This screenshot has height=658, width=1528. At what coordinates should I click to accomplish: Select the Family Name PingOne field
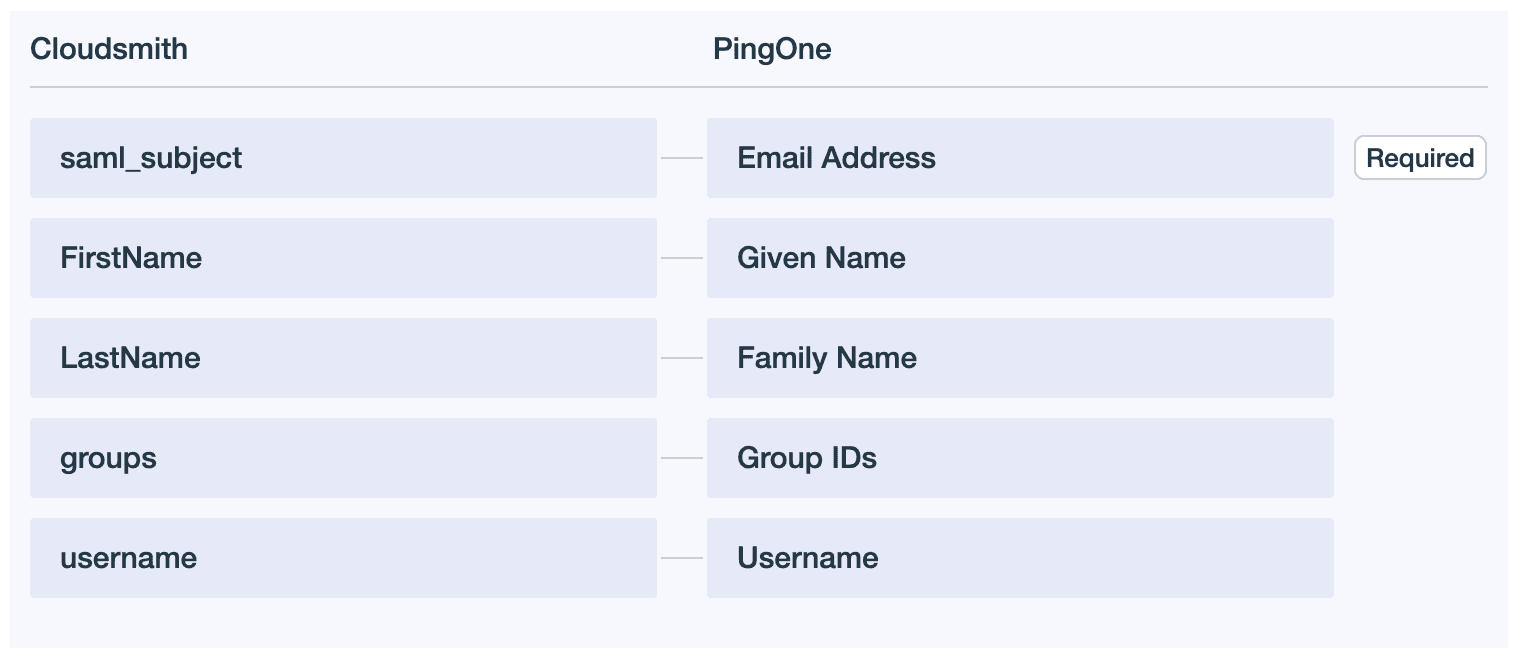1020,358
